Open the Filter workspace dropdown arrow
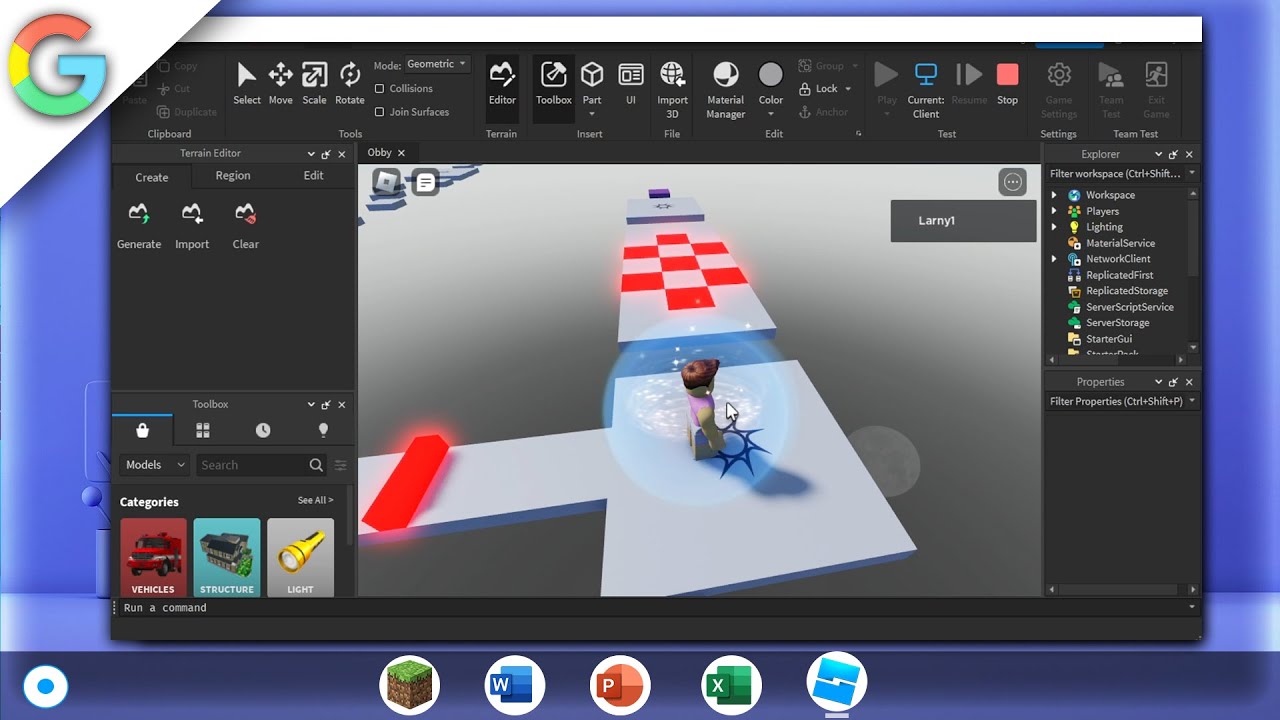This screenshot has height=720, width=1280. point(1191,173)
